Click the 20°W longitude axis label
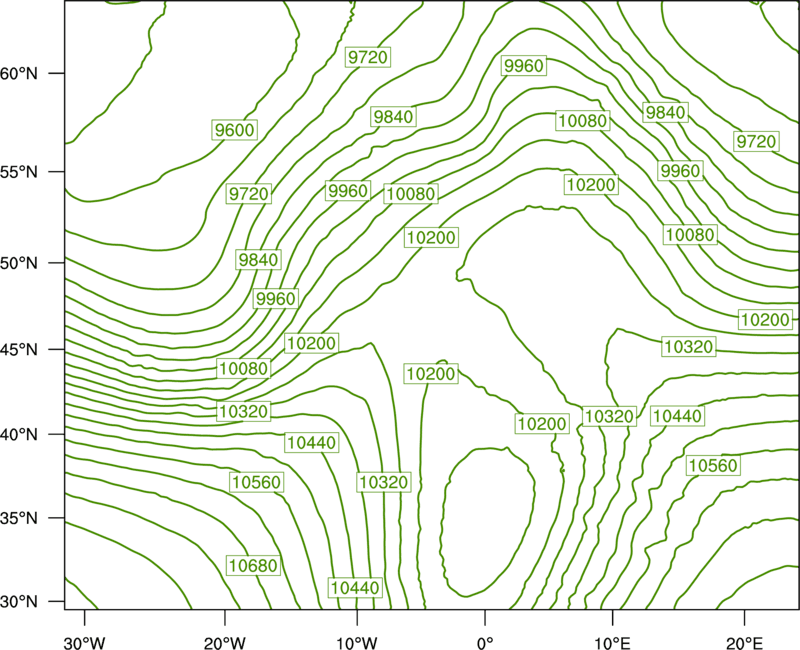Screen dimensions: 800x650 point(225,643)
